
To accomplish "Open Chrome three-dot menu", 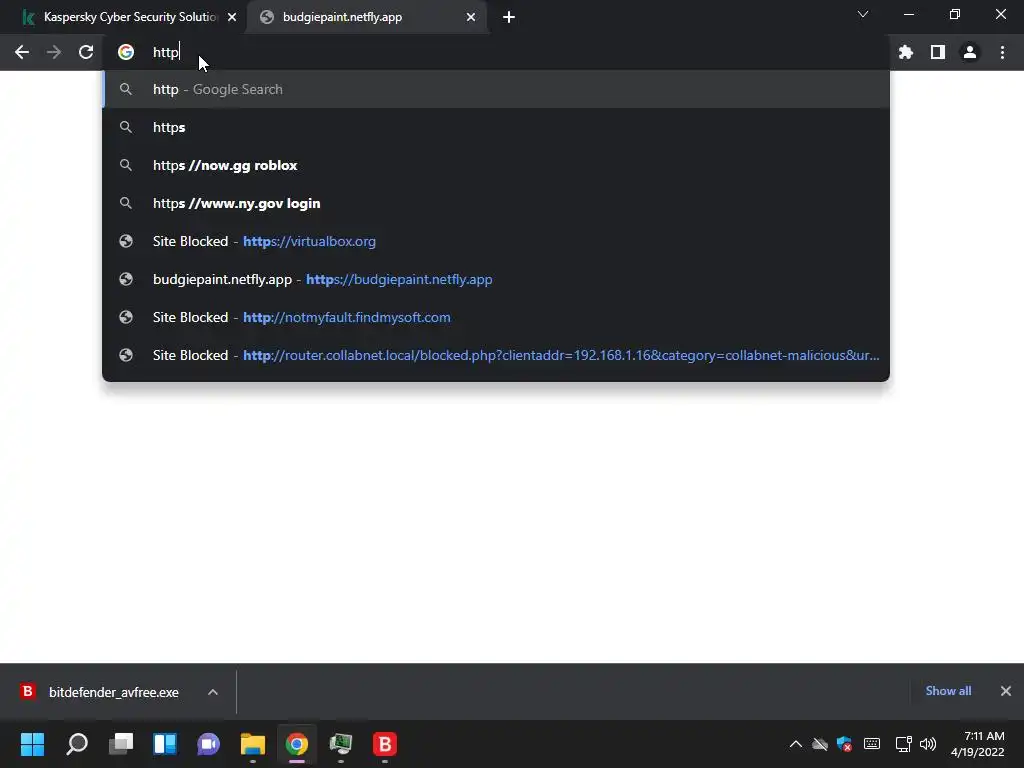I will pos(1002,52).
